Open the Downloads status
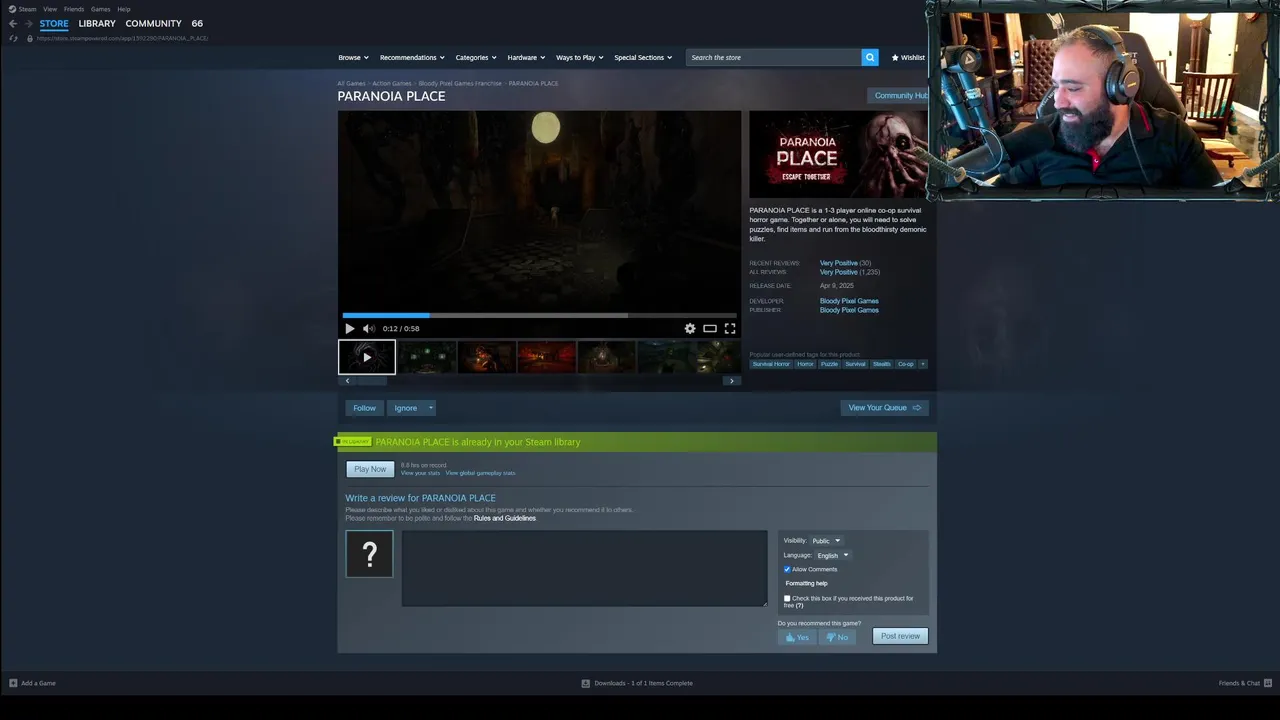 coord(637,683)
